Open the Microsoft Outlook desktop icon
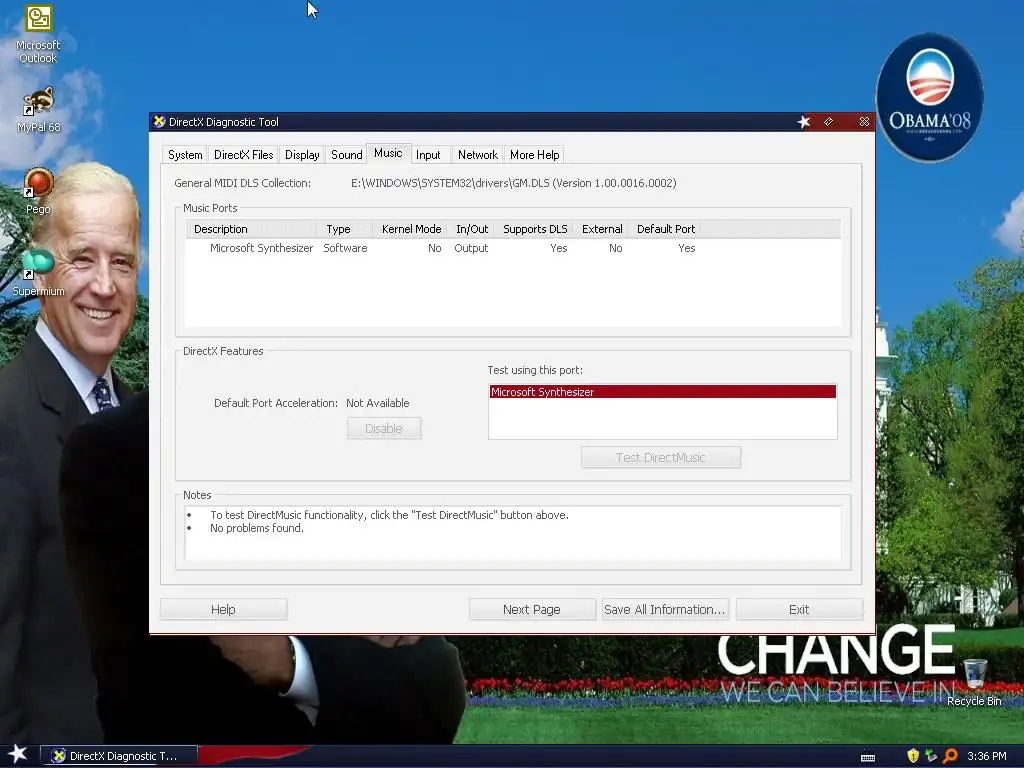The width and height of the screenshot is (1024, 768). (38, 34)
